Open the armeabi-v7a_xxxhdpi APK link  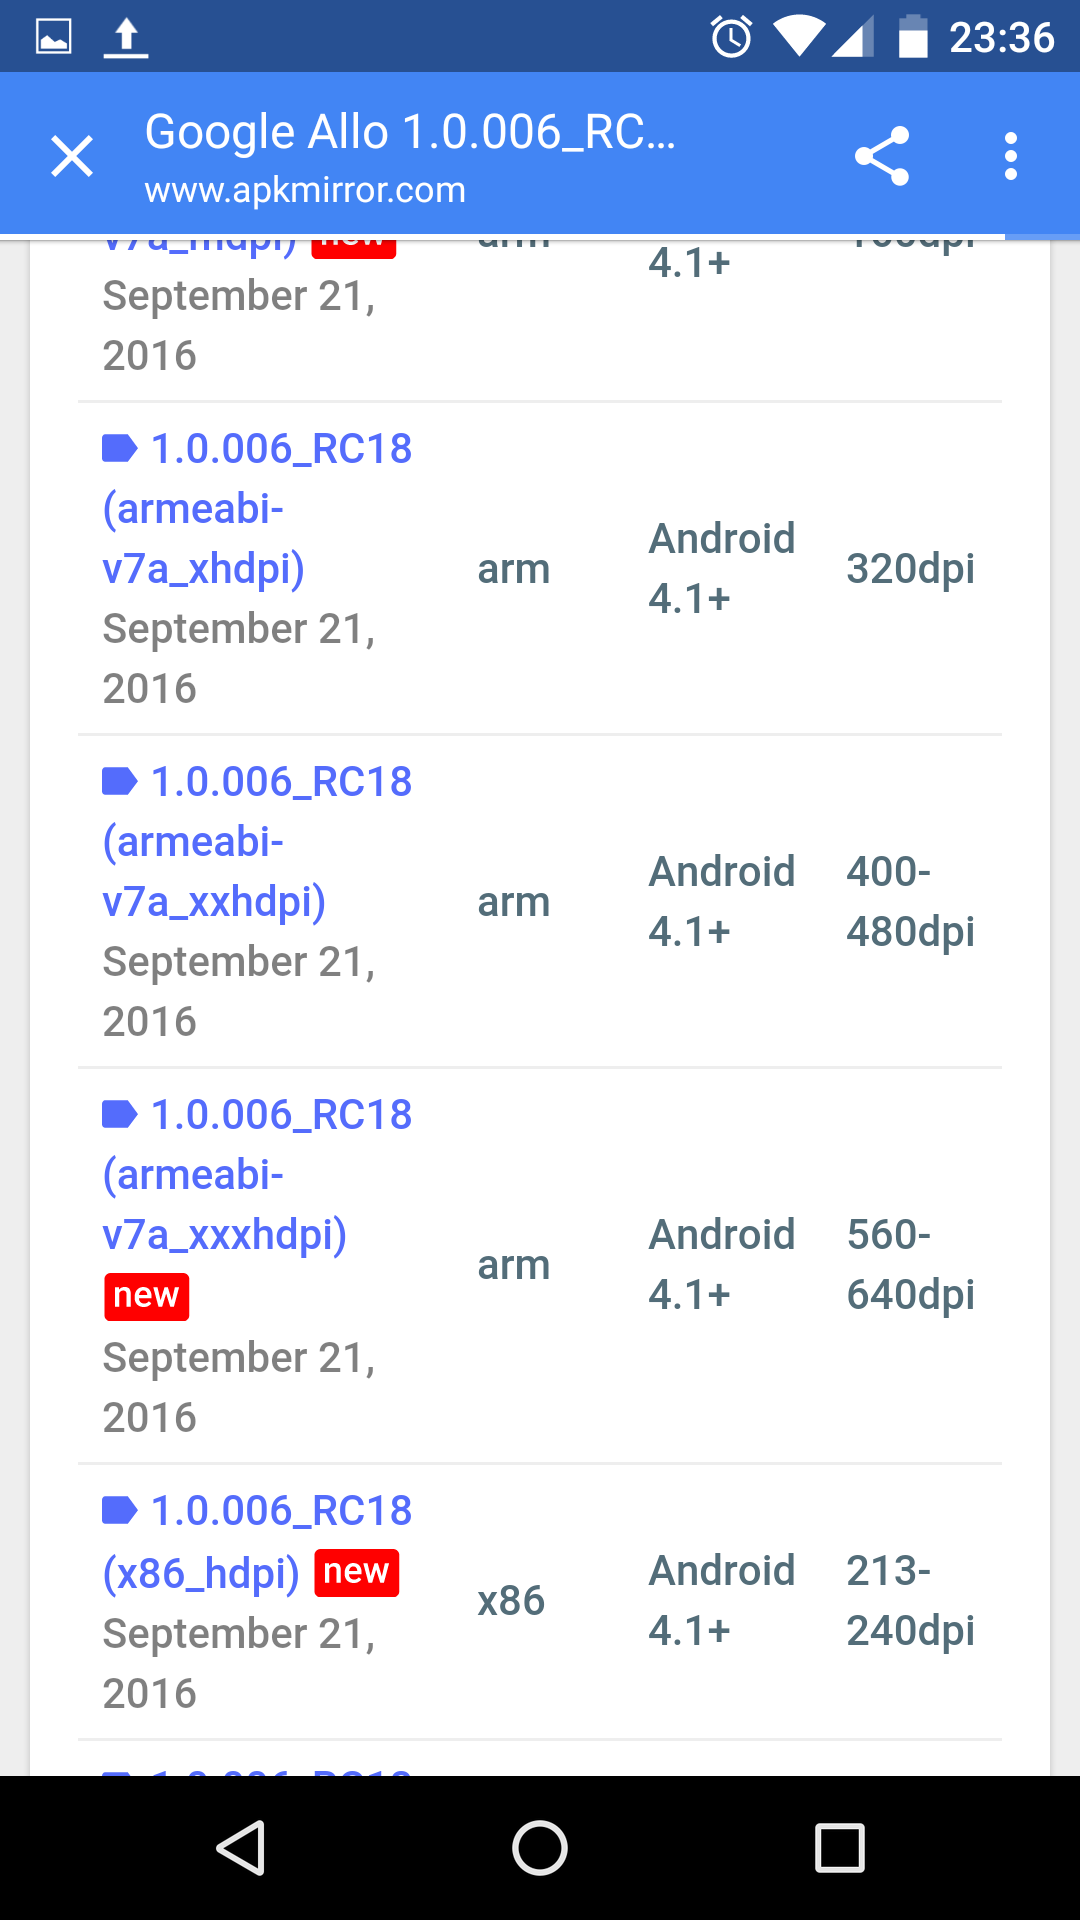(256, 1174)
